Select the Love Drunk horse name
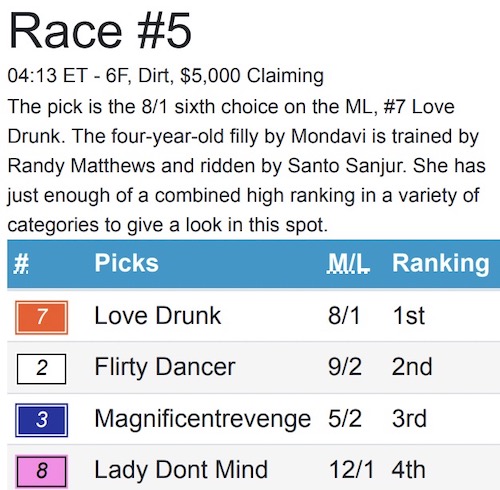This screenshot has height=490, width=500. (158, 316)
